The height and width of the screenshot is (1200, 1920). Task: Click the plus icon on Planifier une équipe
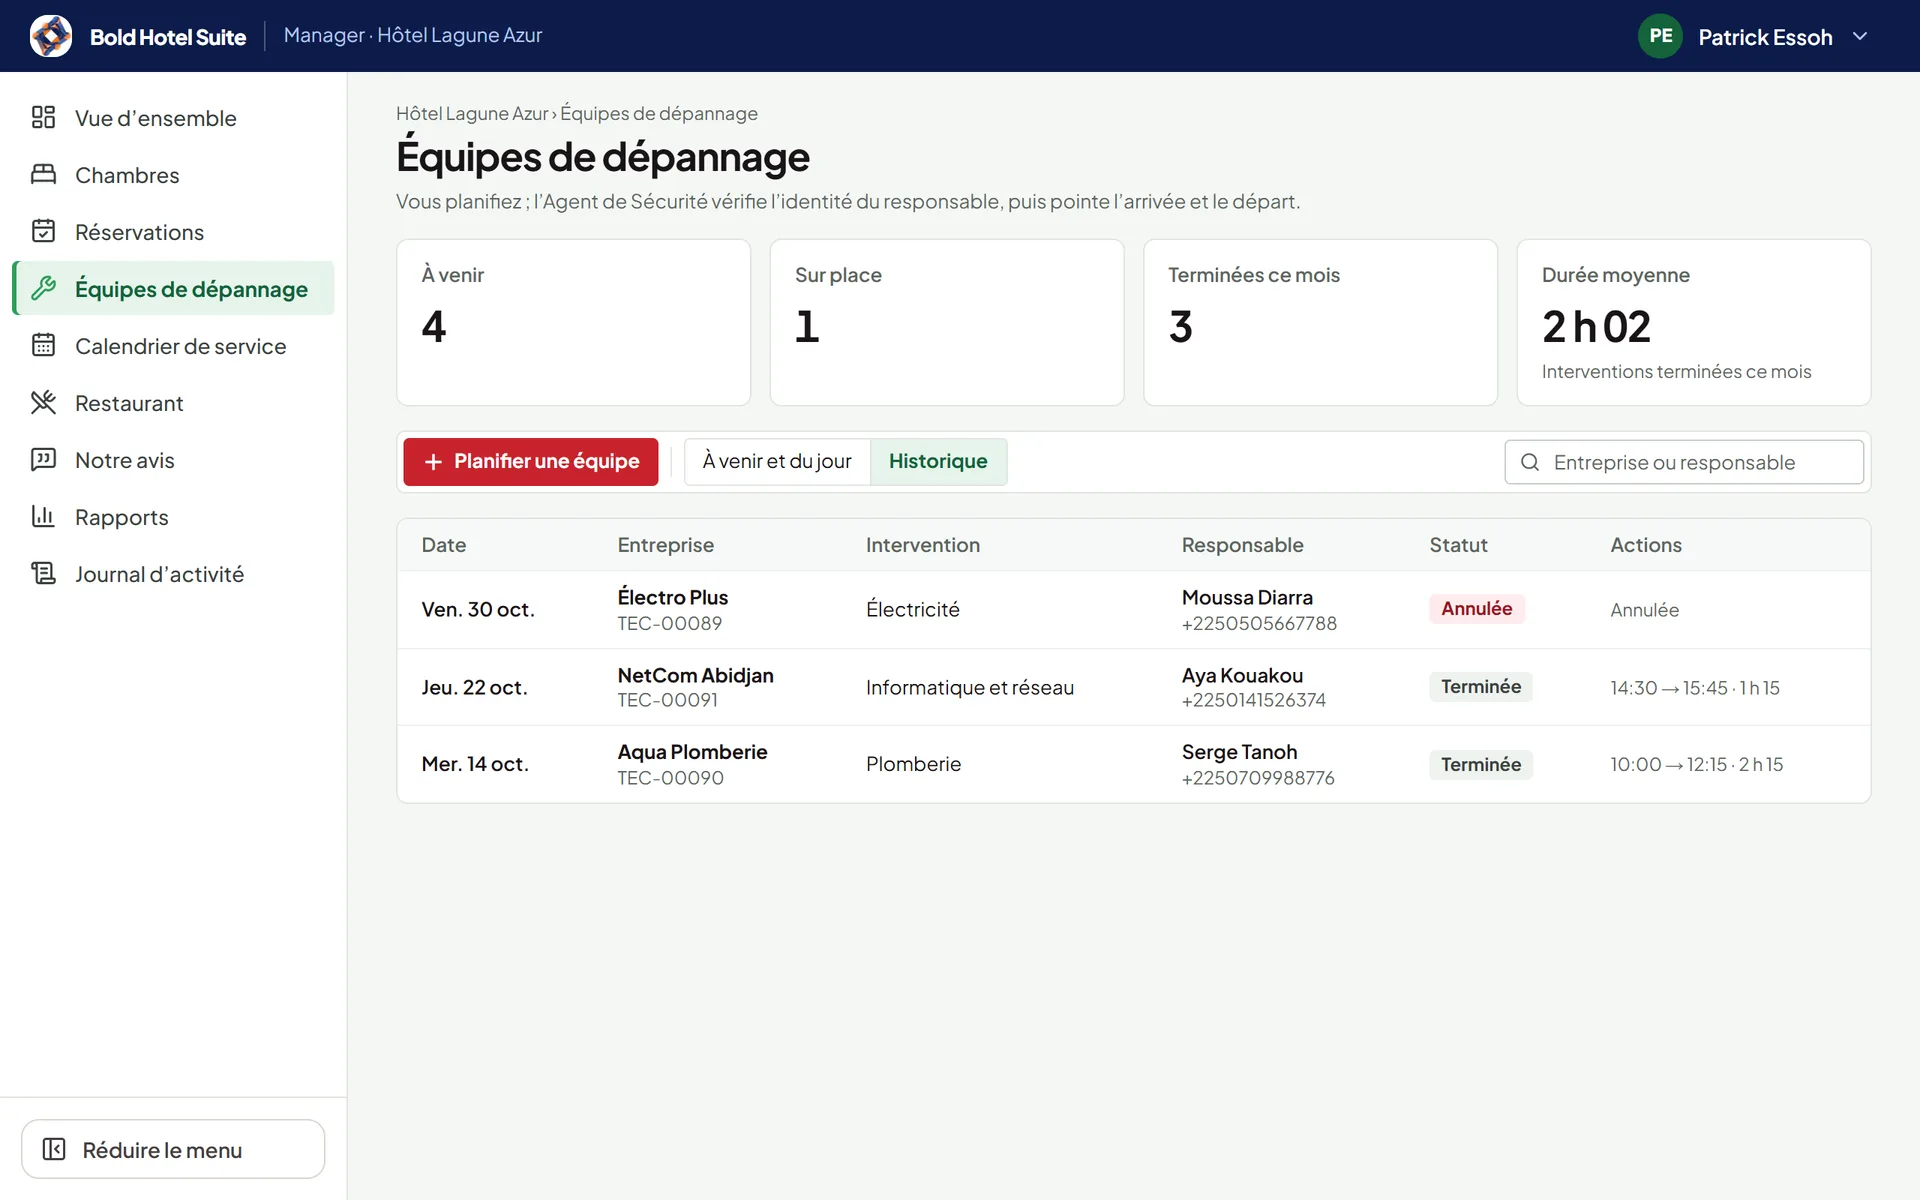433,462
